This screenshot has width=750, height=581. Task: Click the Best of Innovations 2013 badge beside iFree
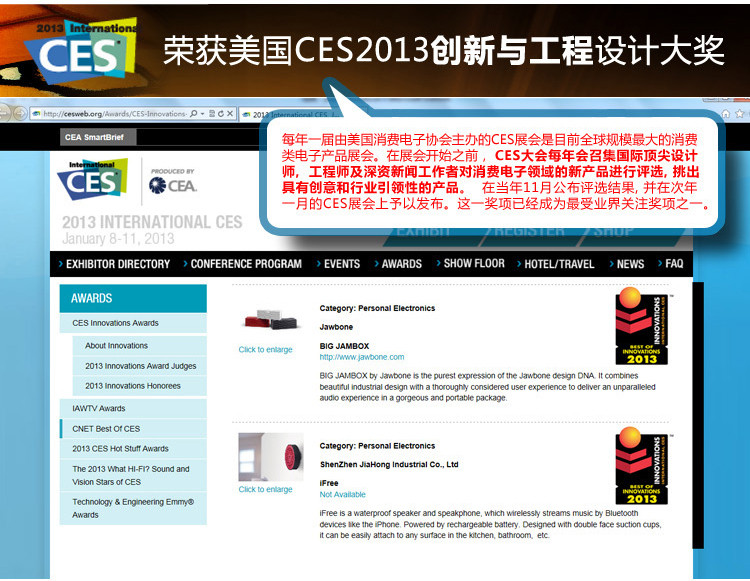click(x=642, y=466)
